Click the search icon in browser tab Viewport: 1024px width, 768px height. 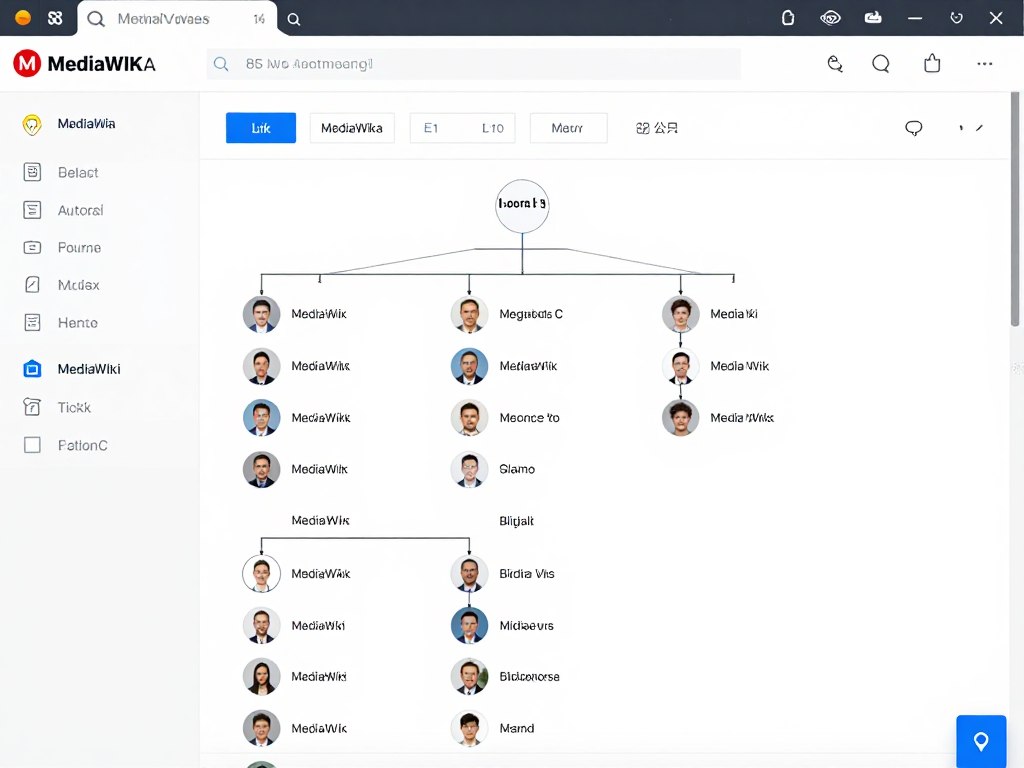click(x=96, y=19)
